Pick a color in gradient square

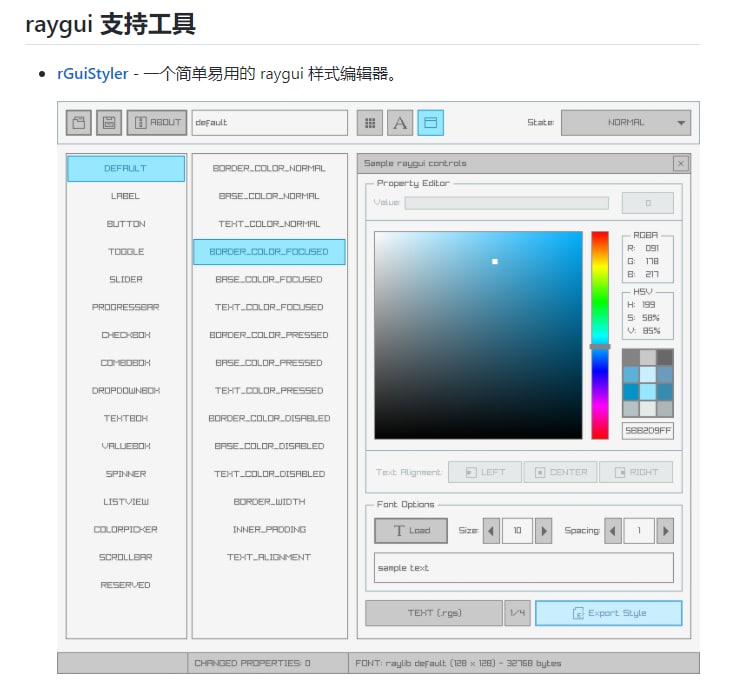tap(478, 335)
